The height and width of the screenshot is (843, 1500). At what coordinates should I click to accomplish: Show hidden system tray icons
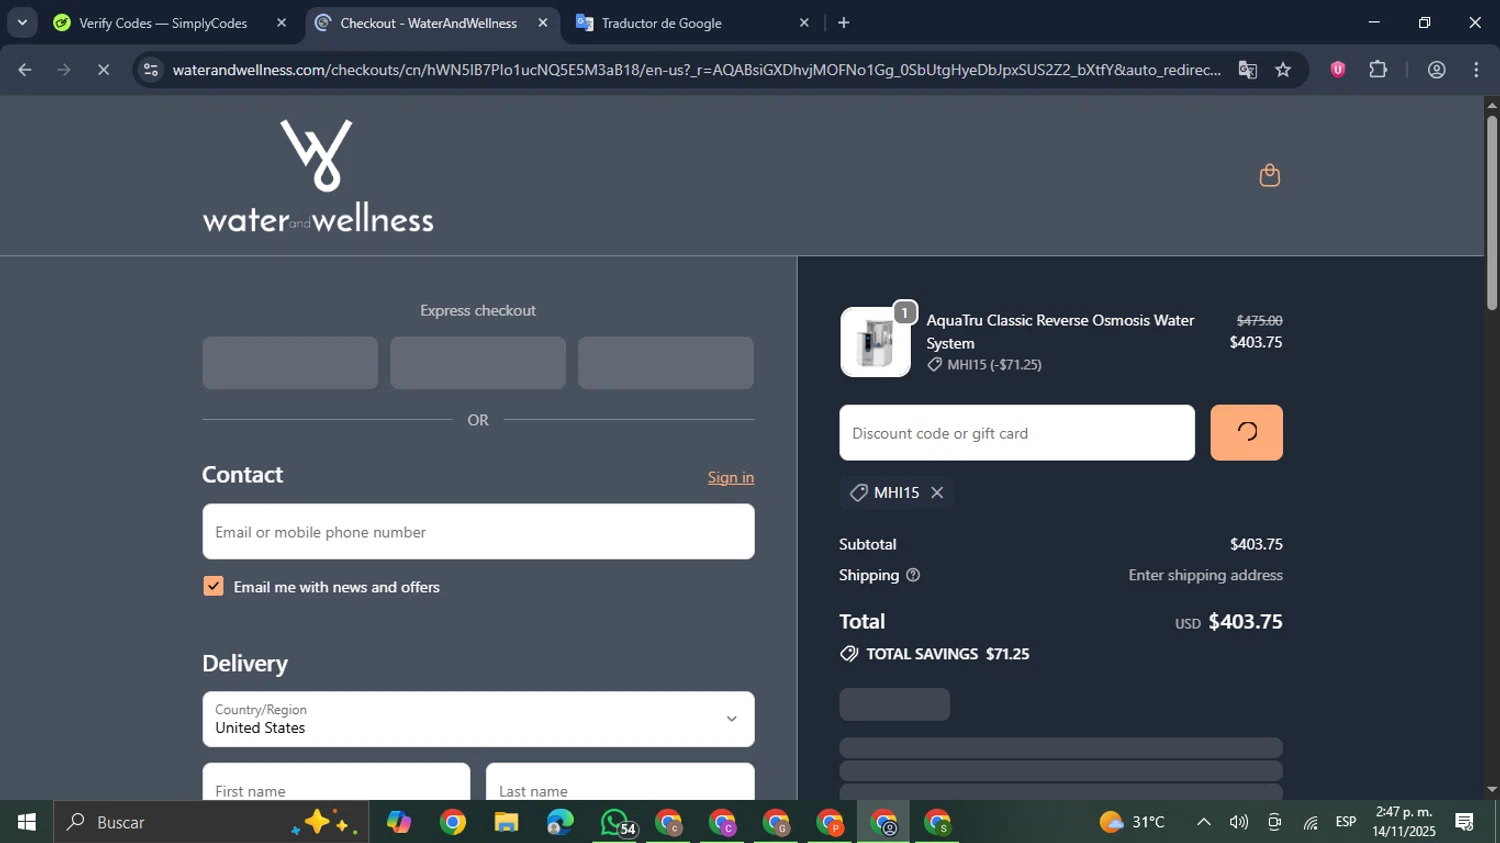click(1204, 822)
